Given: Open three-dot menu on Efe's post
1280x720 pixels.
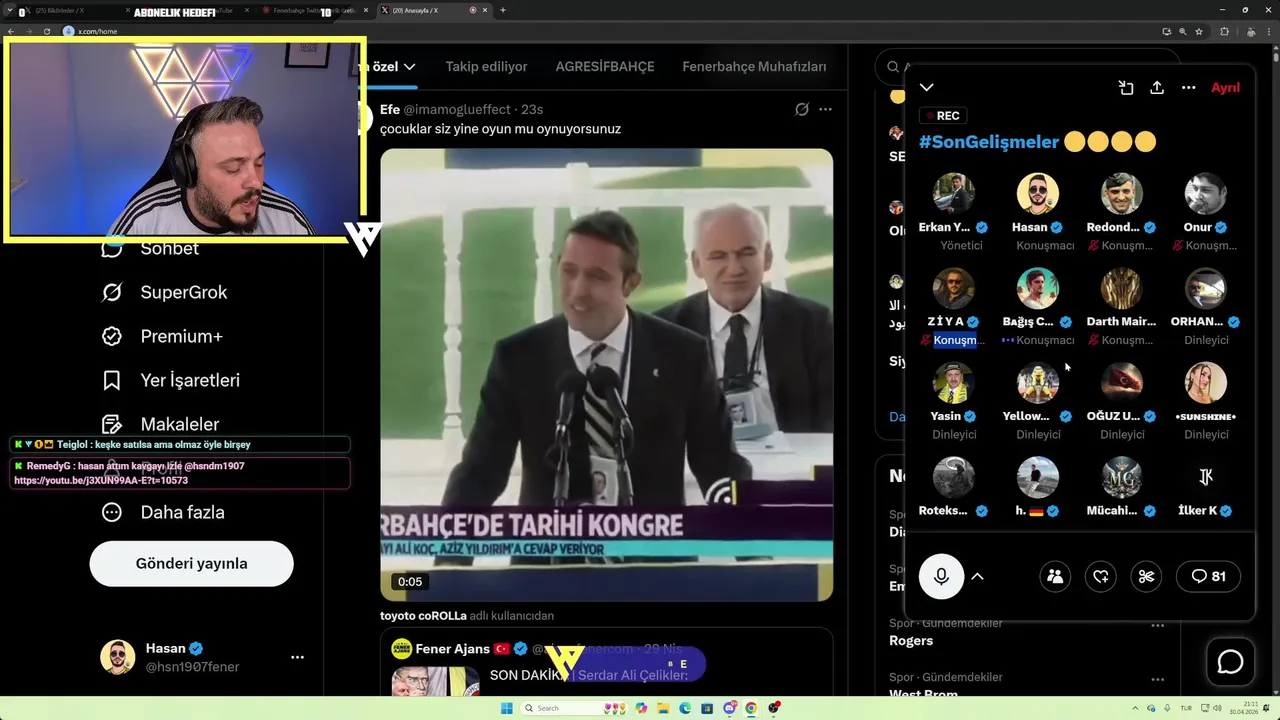Looking at the screenshot, I should (825, 109).
